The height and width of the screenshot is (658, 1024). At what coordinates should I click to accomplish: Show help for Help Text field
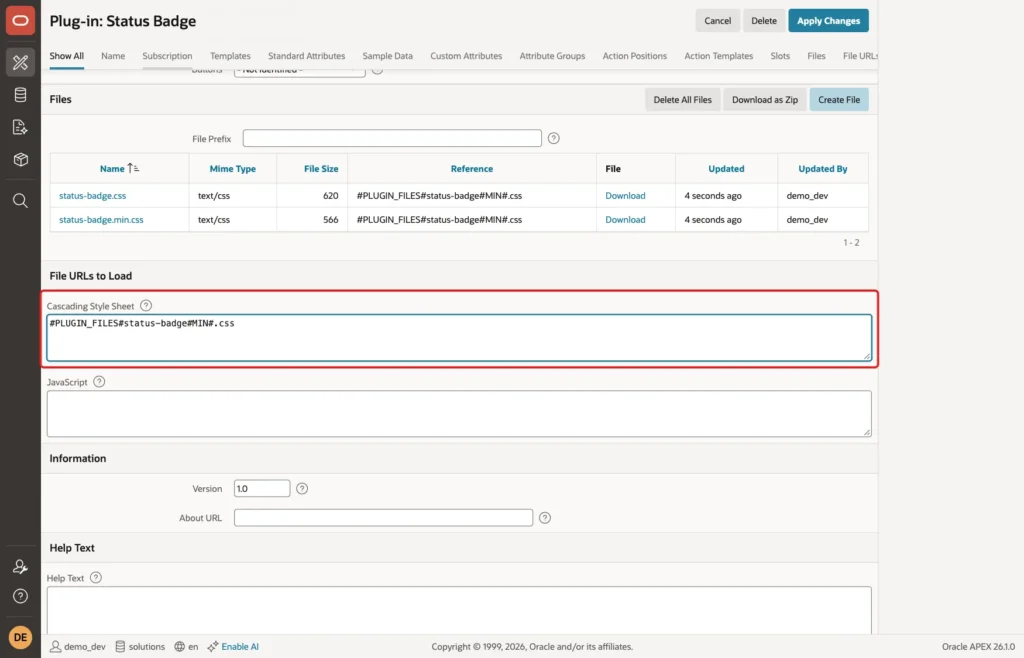point(96,578)
